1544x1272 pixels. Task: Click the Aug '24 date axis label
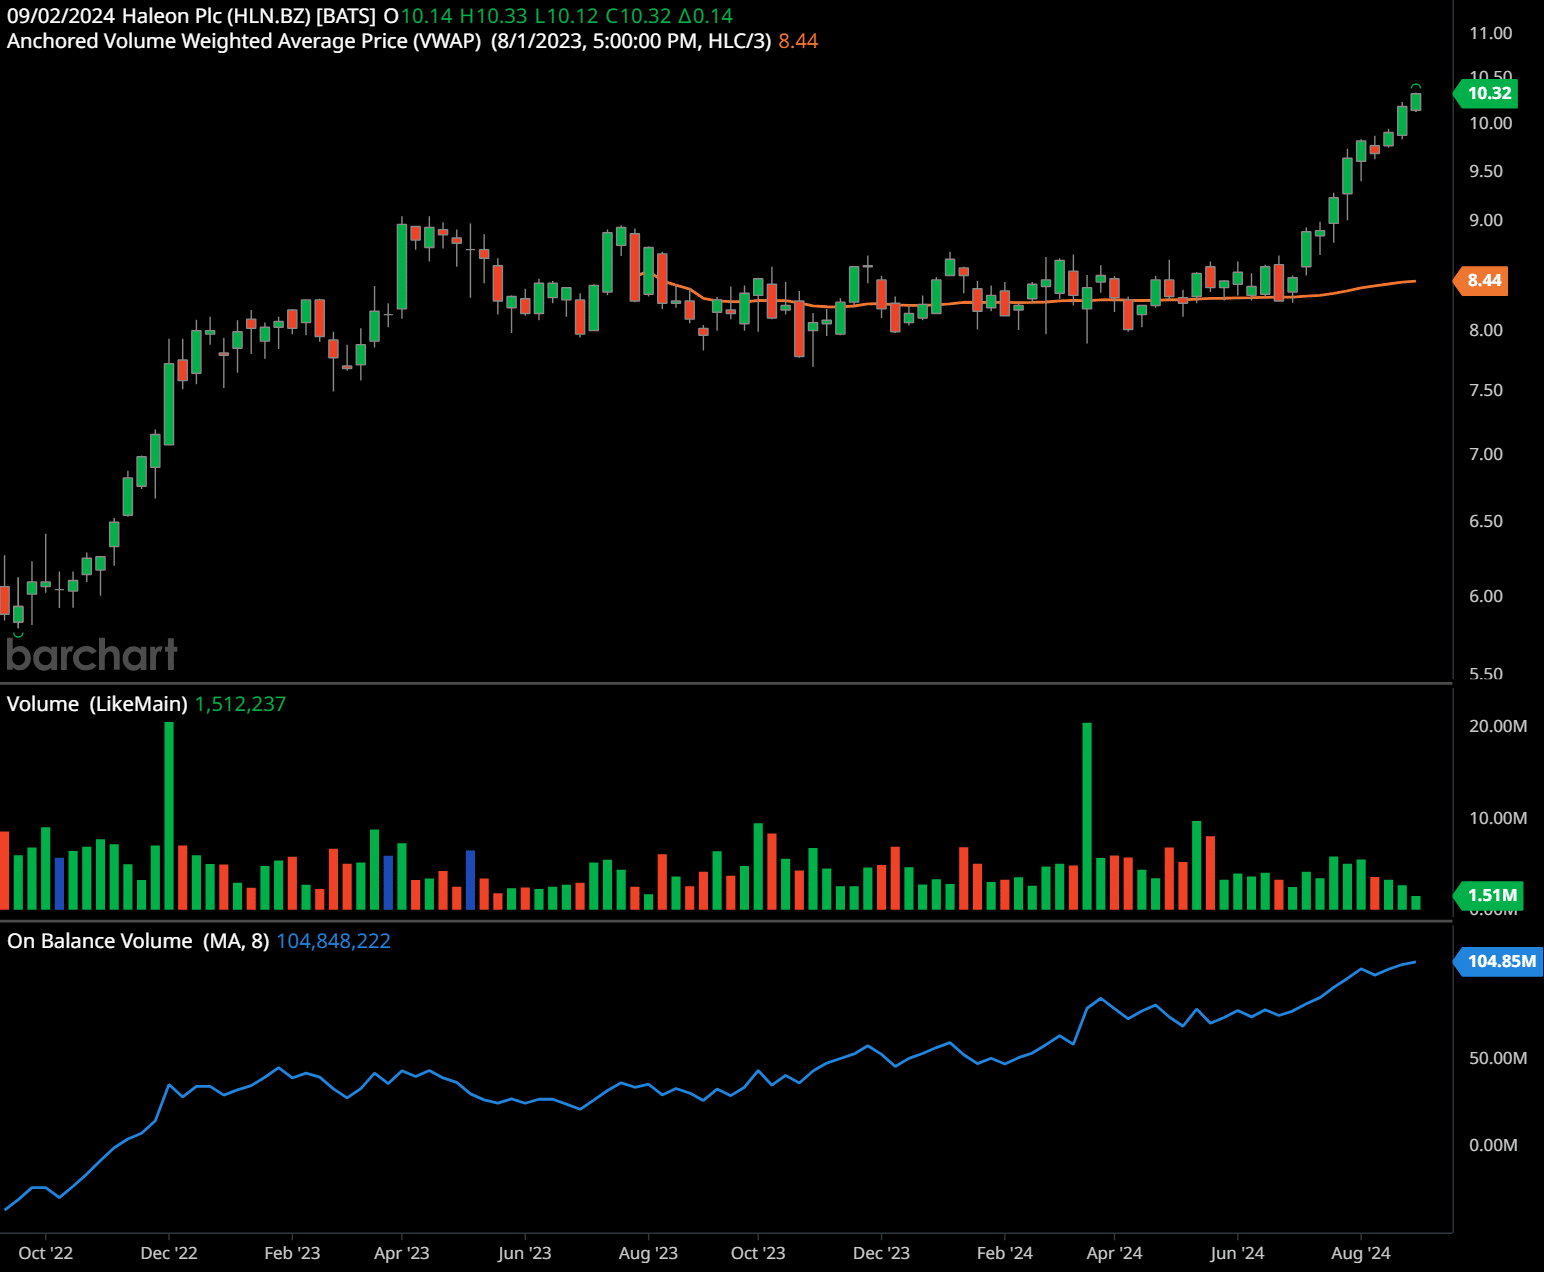(1361, 1253)
